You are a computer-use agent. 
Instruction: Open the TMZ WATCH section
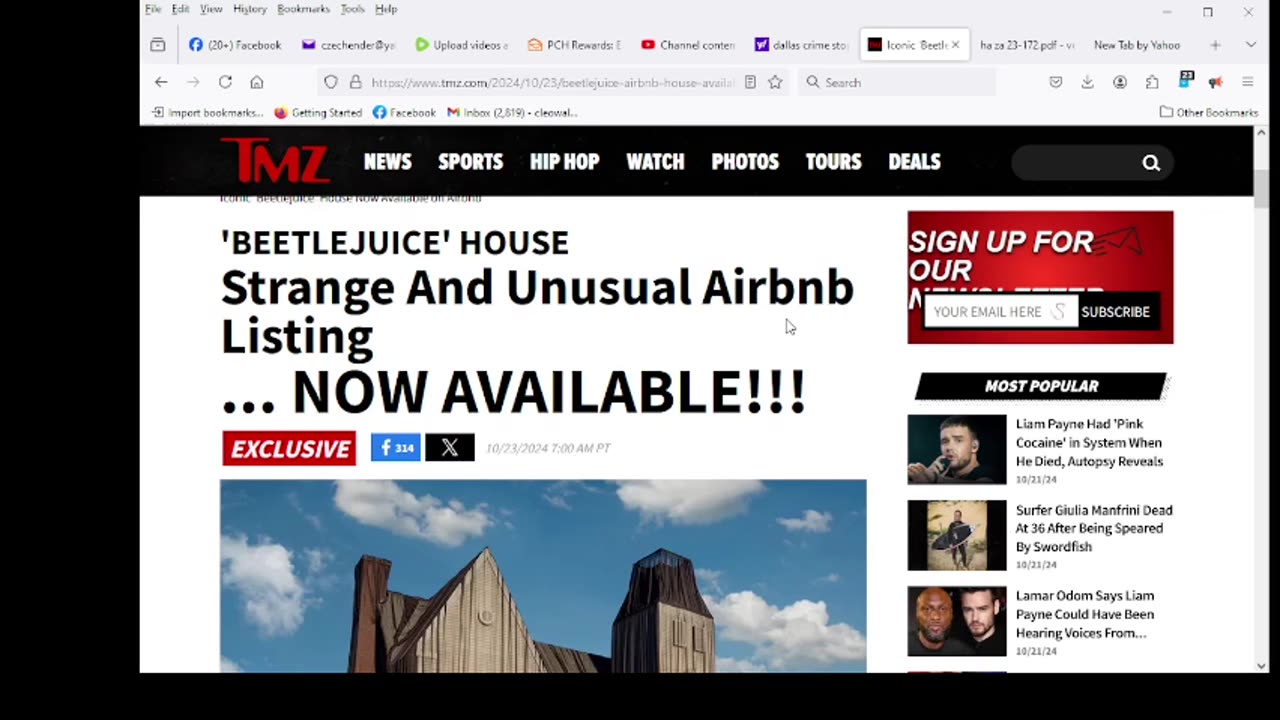[x=655, y=162]
